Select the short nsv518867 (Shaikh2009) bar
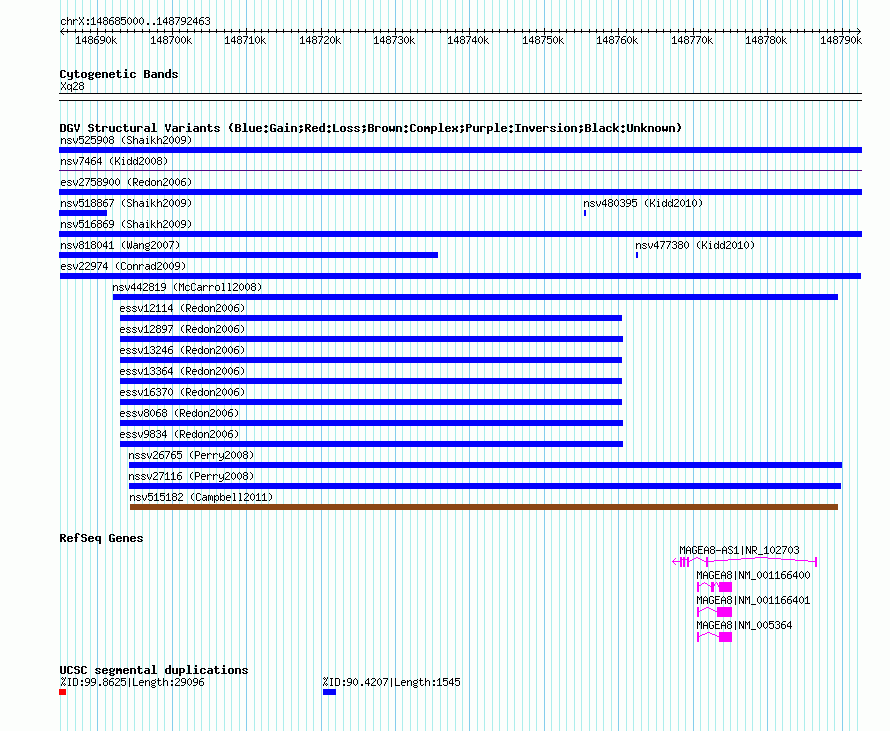Screen dimensions: 890x731 pyautogui.click(x=83, y=213)
